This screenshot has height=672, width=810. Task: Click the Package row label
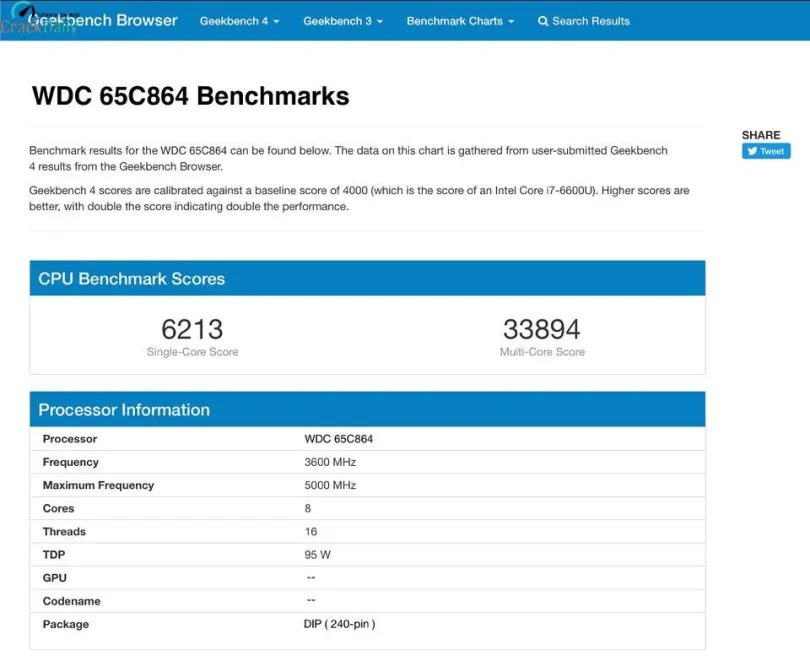tap(66, 624)
